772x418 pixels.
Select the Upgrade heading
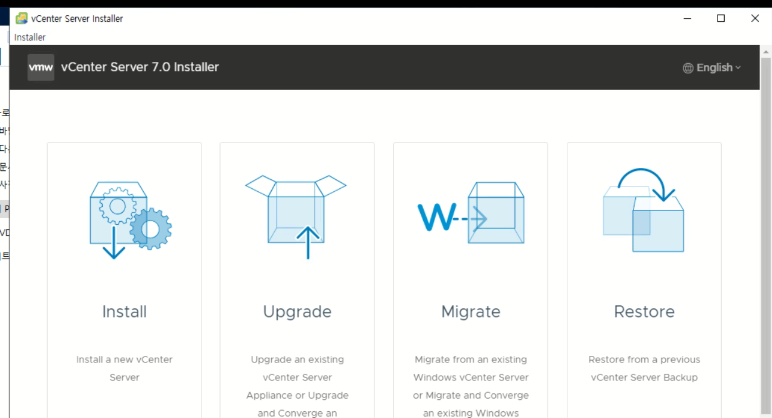click(297, 312)
